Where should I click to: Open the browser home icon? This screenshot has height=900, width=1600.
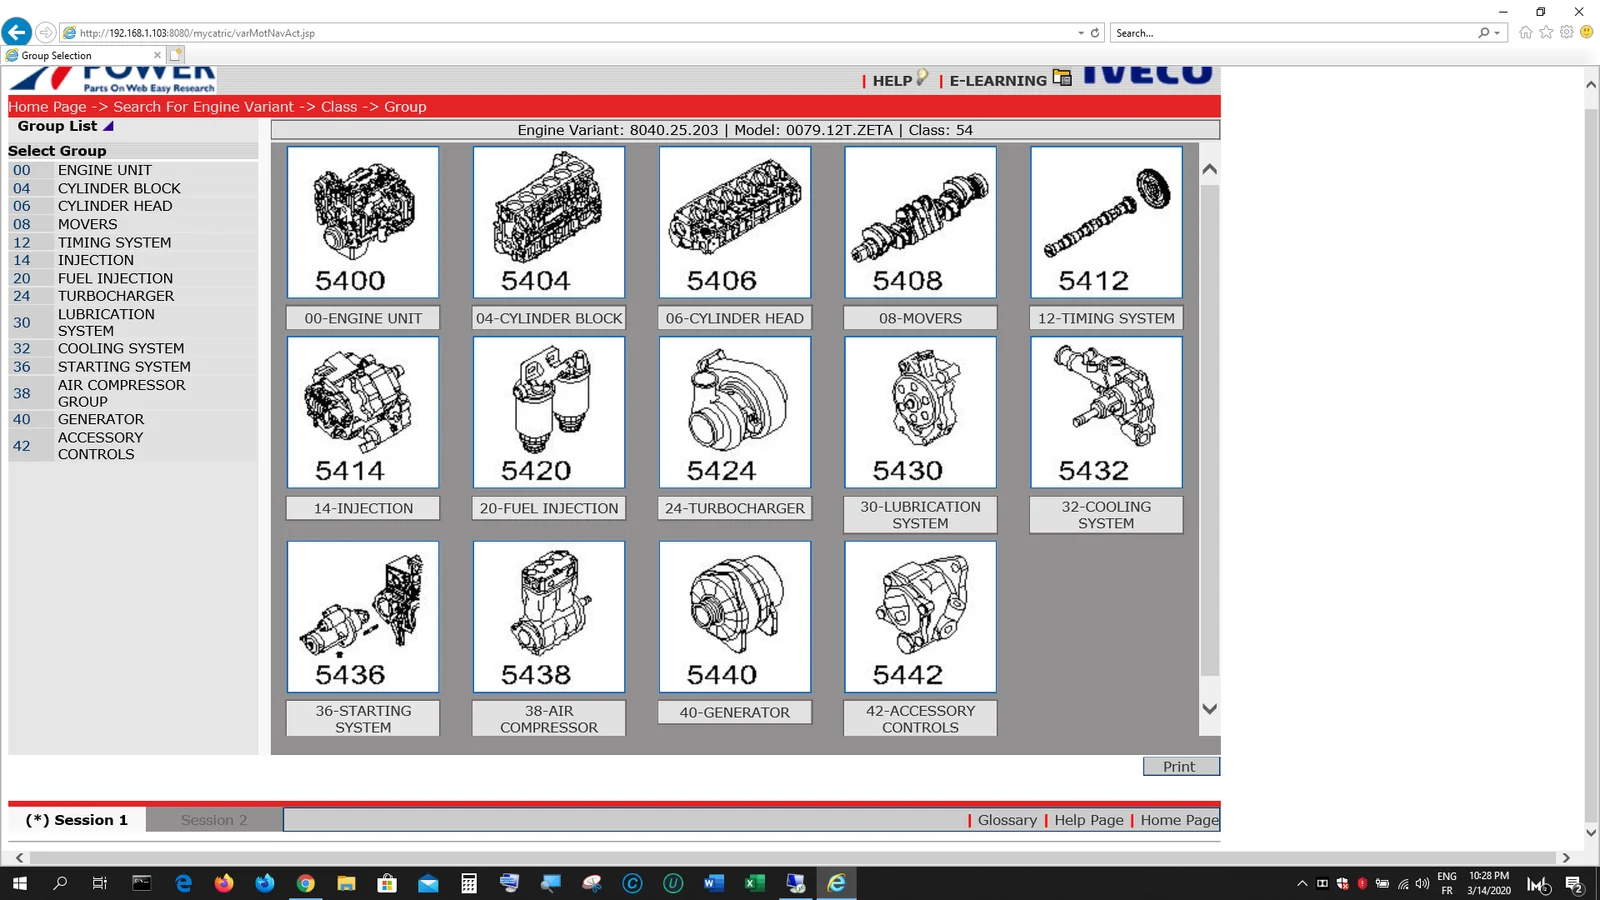pos(1525,32)
